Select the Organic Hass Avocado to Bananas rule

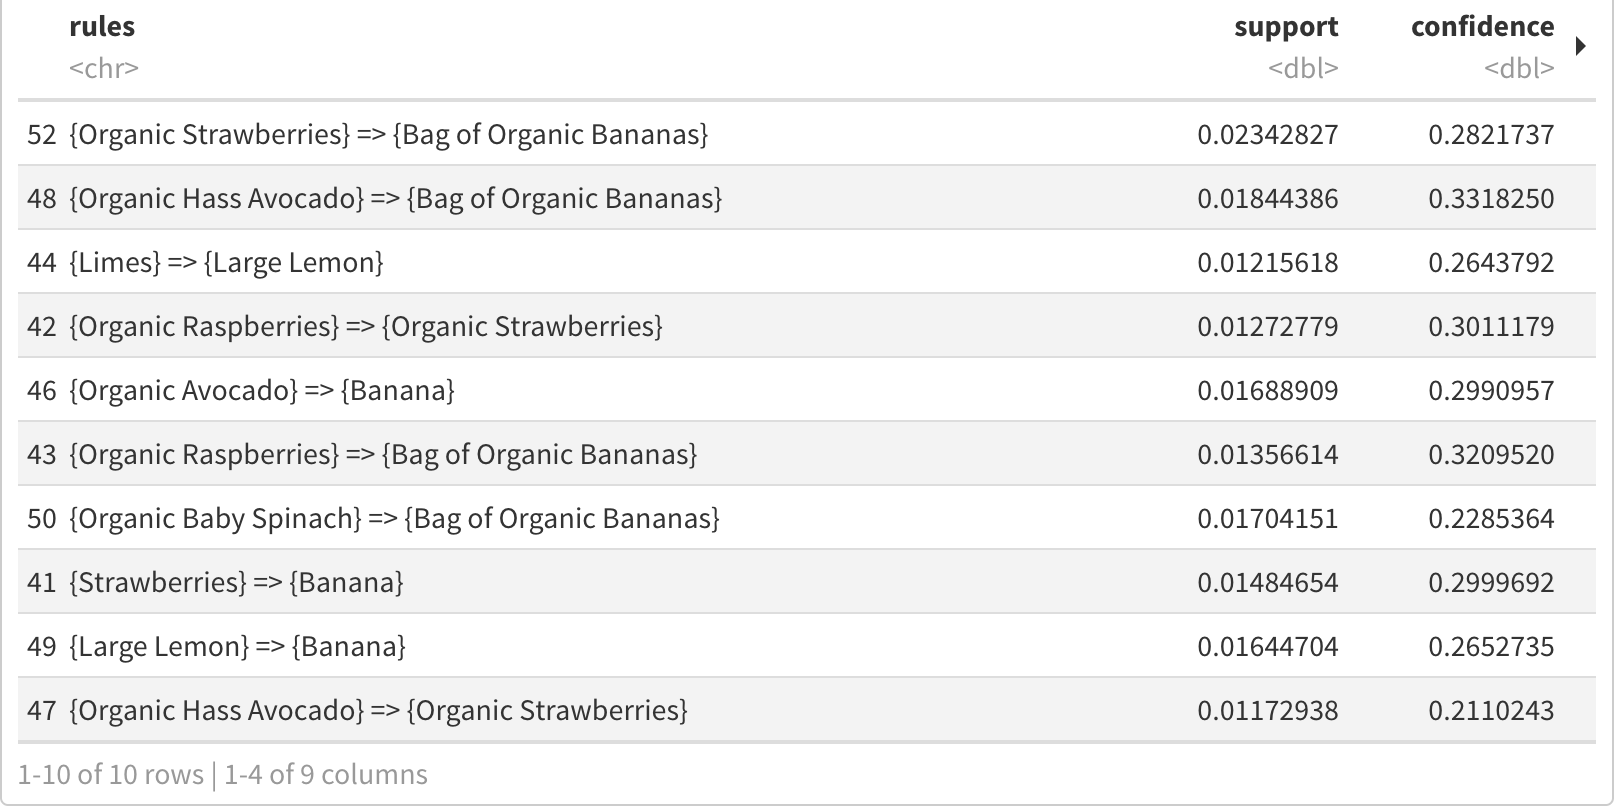point(806,198)
